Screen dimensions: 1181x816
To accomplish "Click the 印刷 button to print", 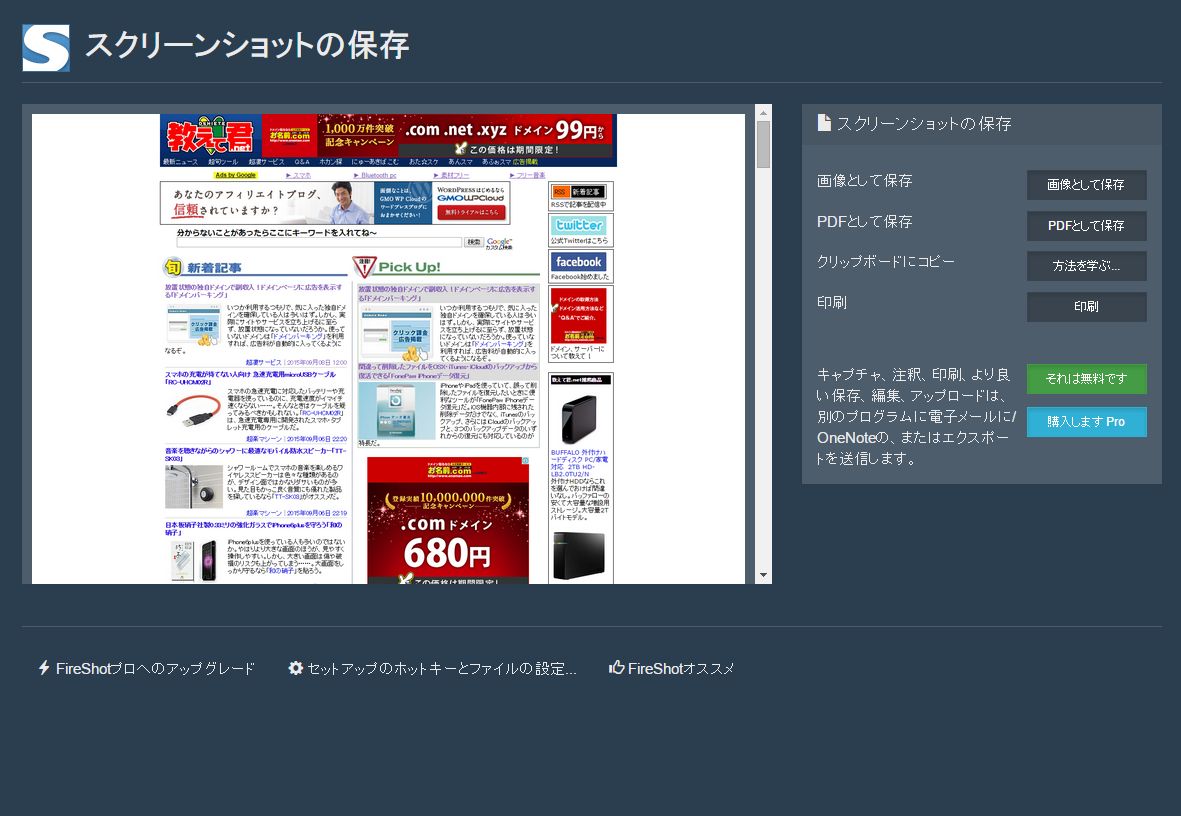I will [1086, 307].
